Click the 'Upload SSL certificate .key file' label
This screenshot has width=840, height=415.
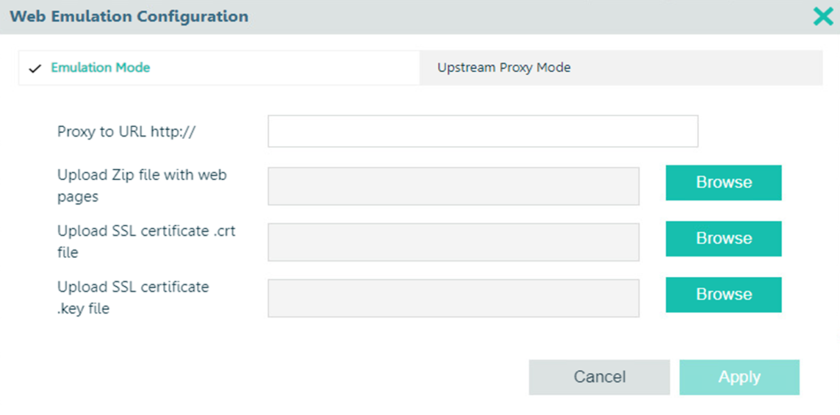(x=133, y=298)
